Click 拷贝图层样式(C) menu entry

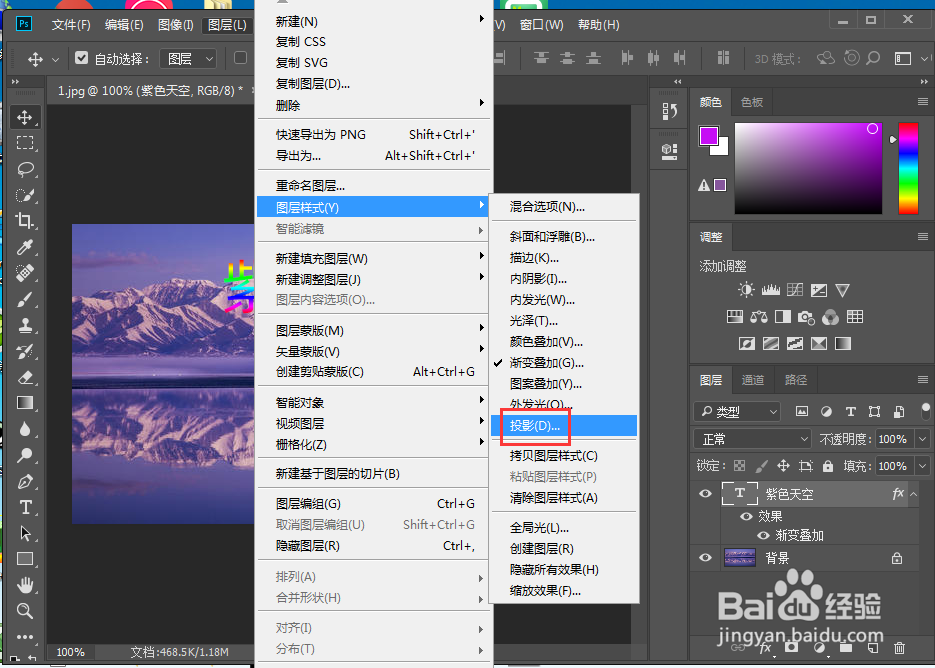pyautogui.click(x=564, y=456)
